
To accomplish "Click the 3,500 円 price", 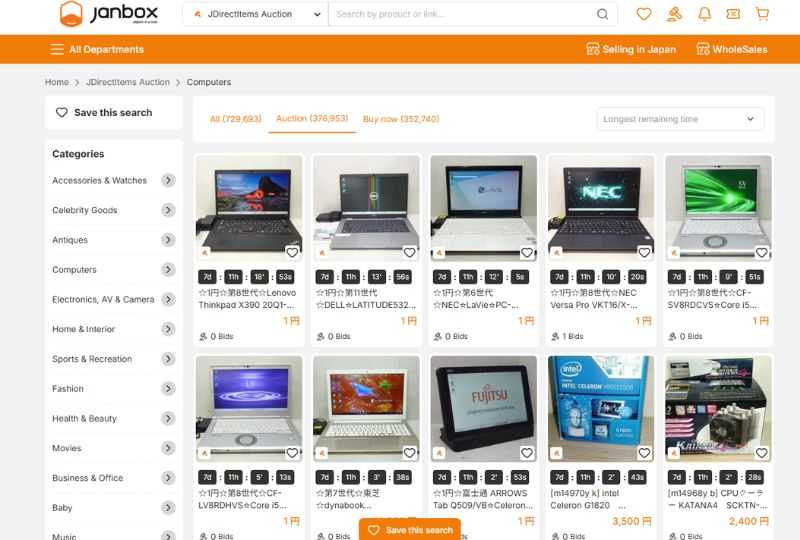I will [632, 521].
